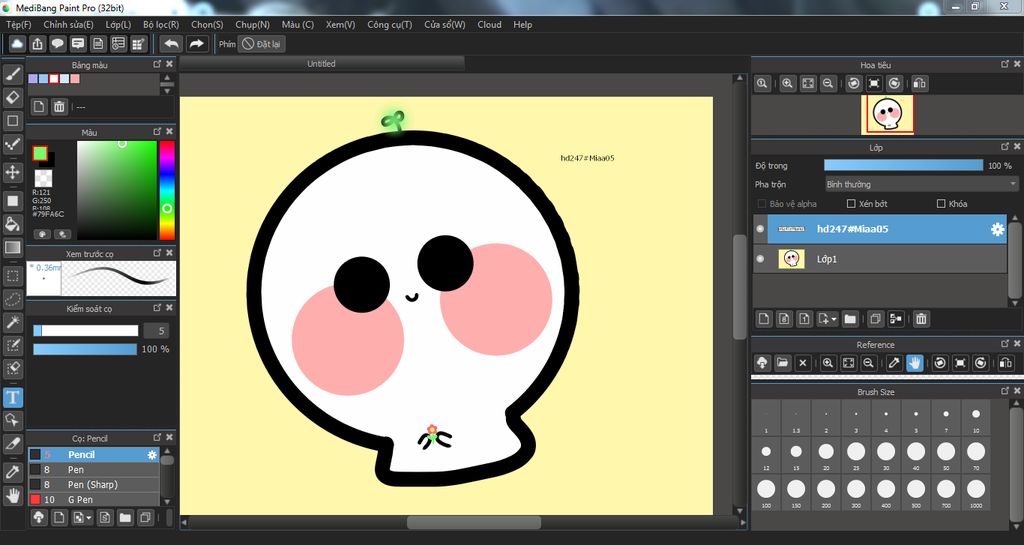
Task: Pop out the Brush Size panel
Action: point(1005,391)
